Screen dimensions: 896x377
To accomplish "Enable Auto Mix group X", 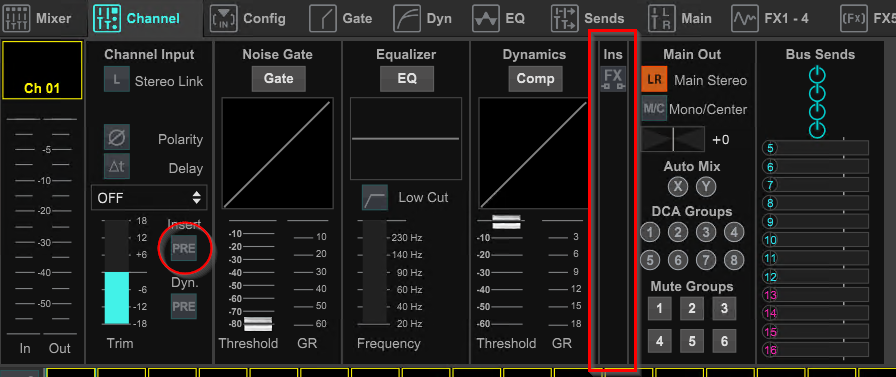I will 678,187.
